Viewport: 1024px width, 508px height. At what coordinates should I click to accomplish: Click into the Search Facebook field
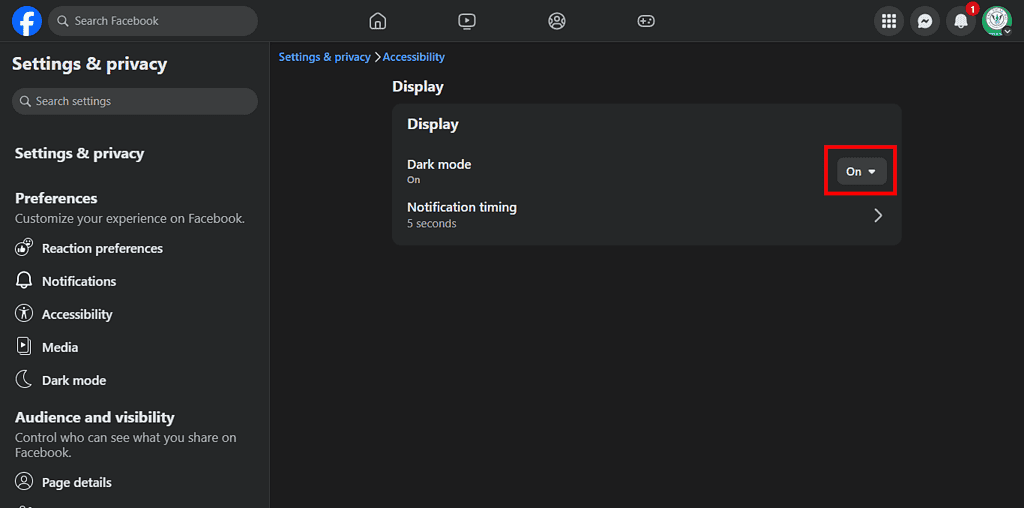click(153, 21)
